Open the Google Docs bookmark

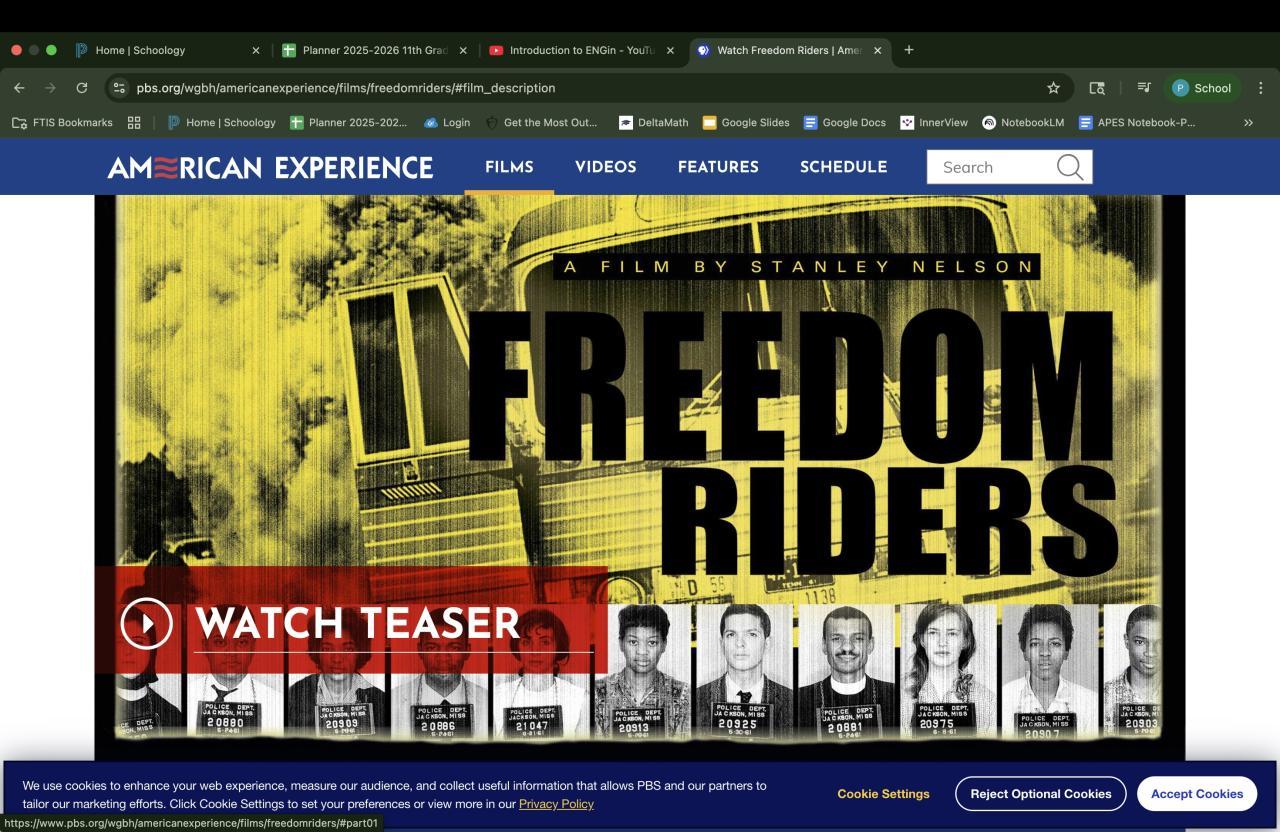[x=845, y=122]
